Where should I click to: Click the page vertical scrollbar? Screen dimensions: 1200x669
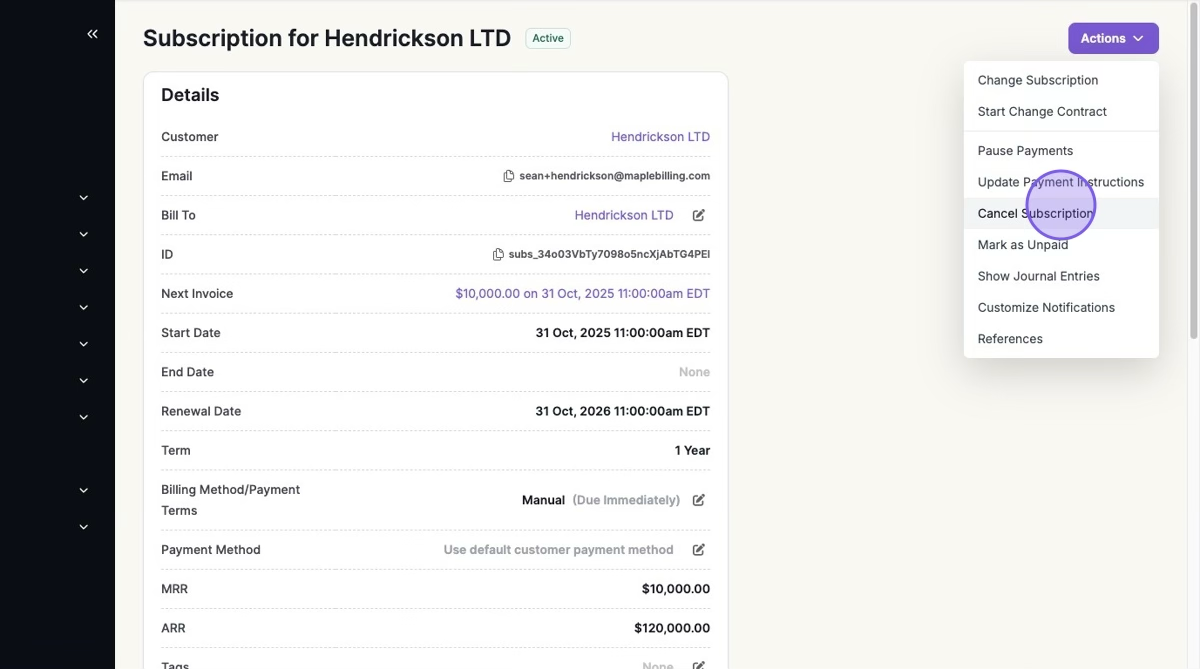click(x=1192, y=170)
